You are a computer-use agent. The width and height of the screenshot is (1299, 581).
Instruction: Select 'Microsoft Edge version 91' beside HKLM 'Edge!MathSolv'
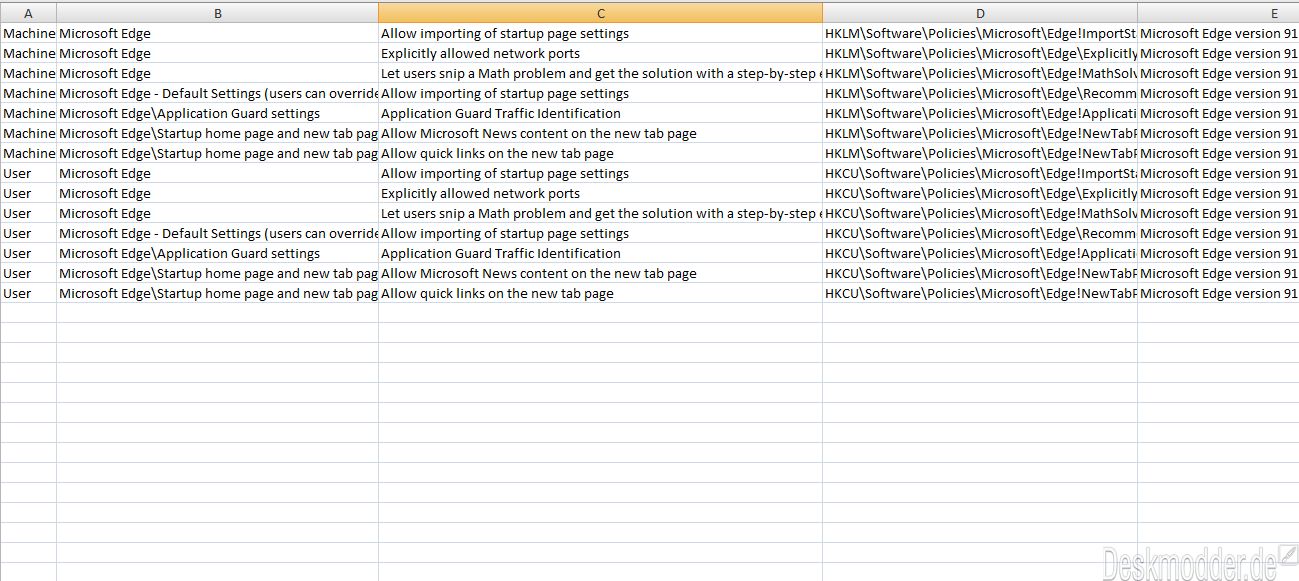[1218, 73]
